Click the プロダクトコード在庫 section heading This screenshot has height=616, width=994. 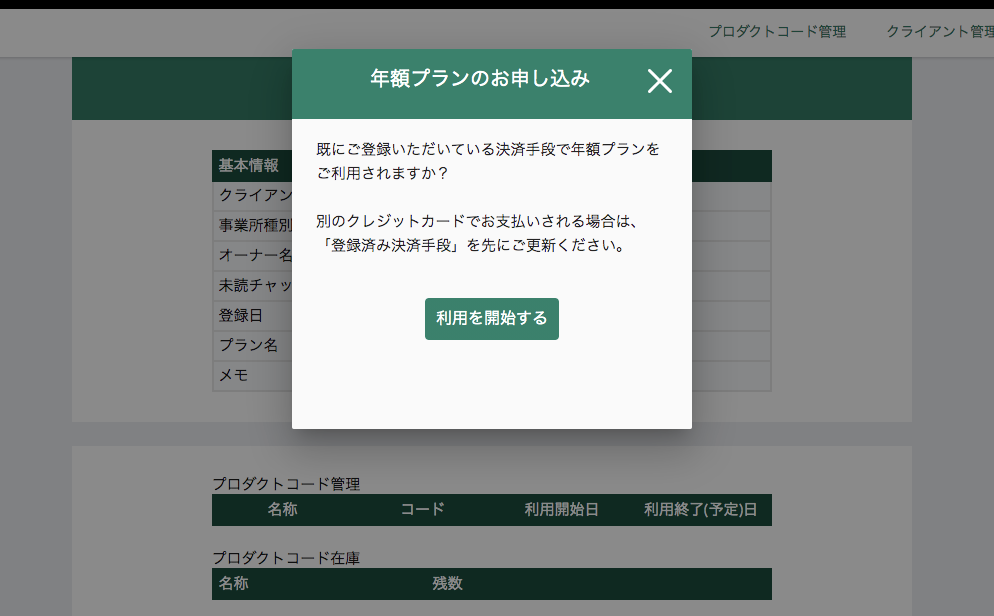(286, 558)
